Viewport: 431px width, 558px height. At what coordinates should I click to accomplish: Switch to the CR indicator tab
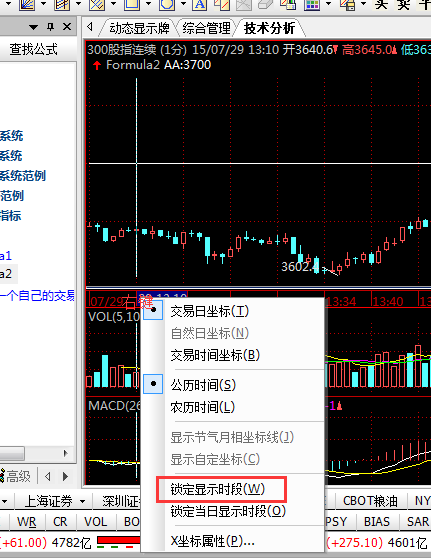coord(60,522)
